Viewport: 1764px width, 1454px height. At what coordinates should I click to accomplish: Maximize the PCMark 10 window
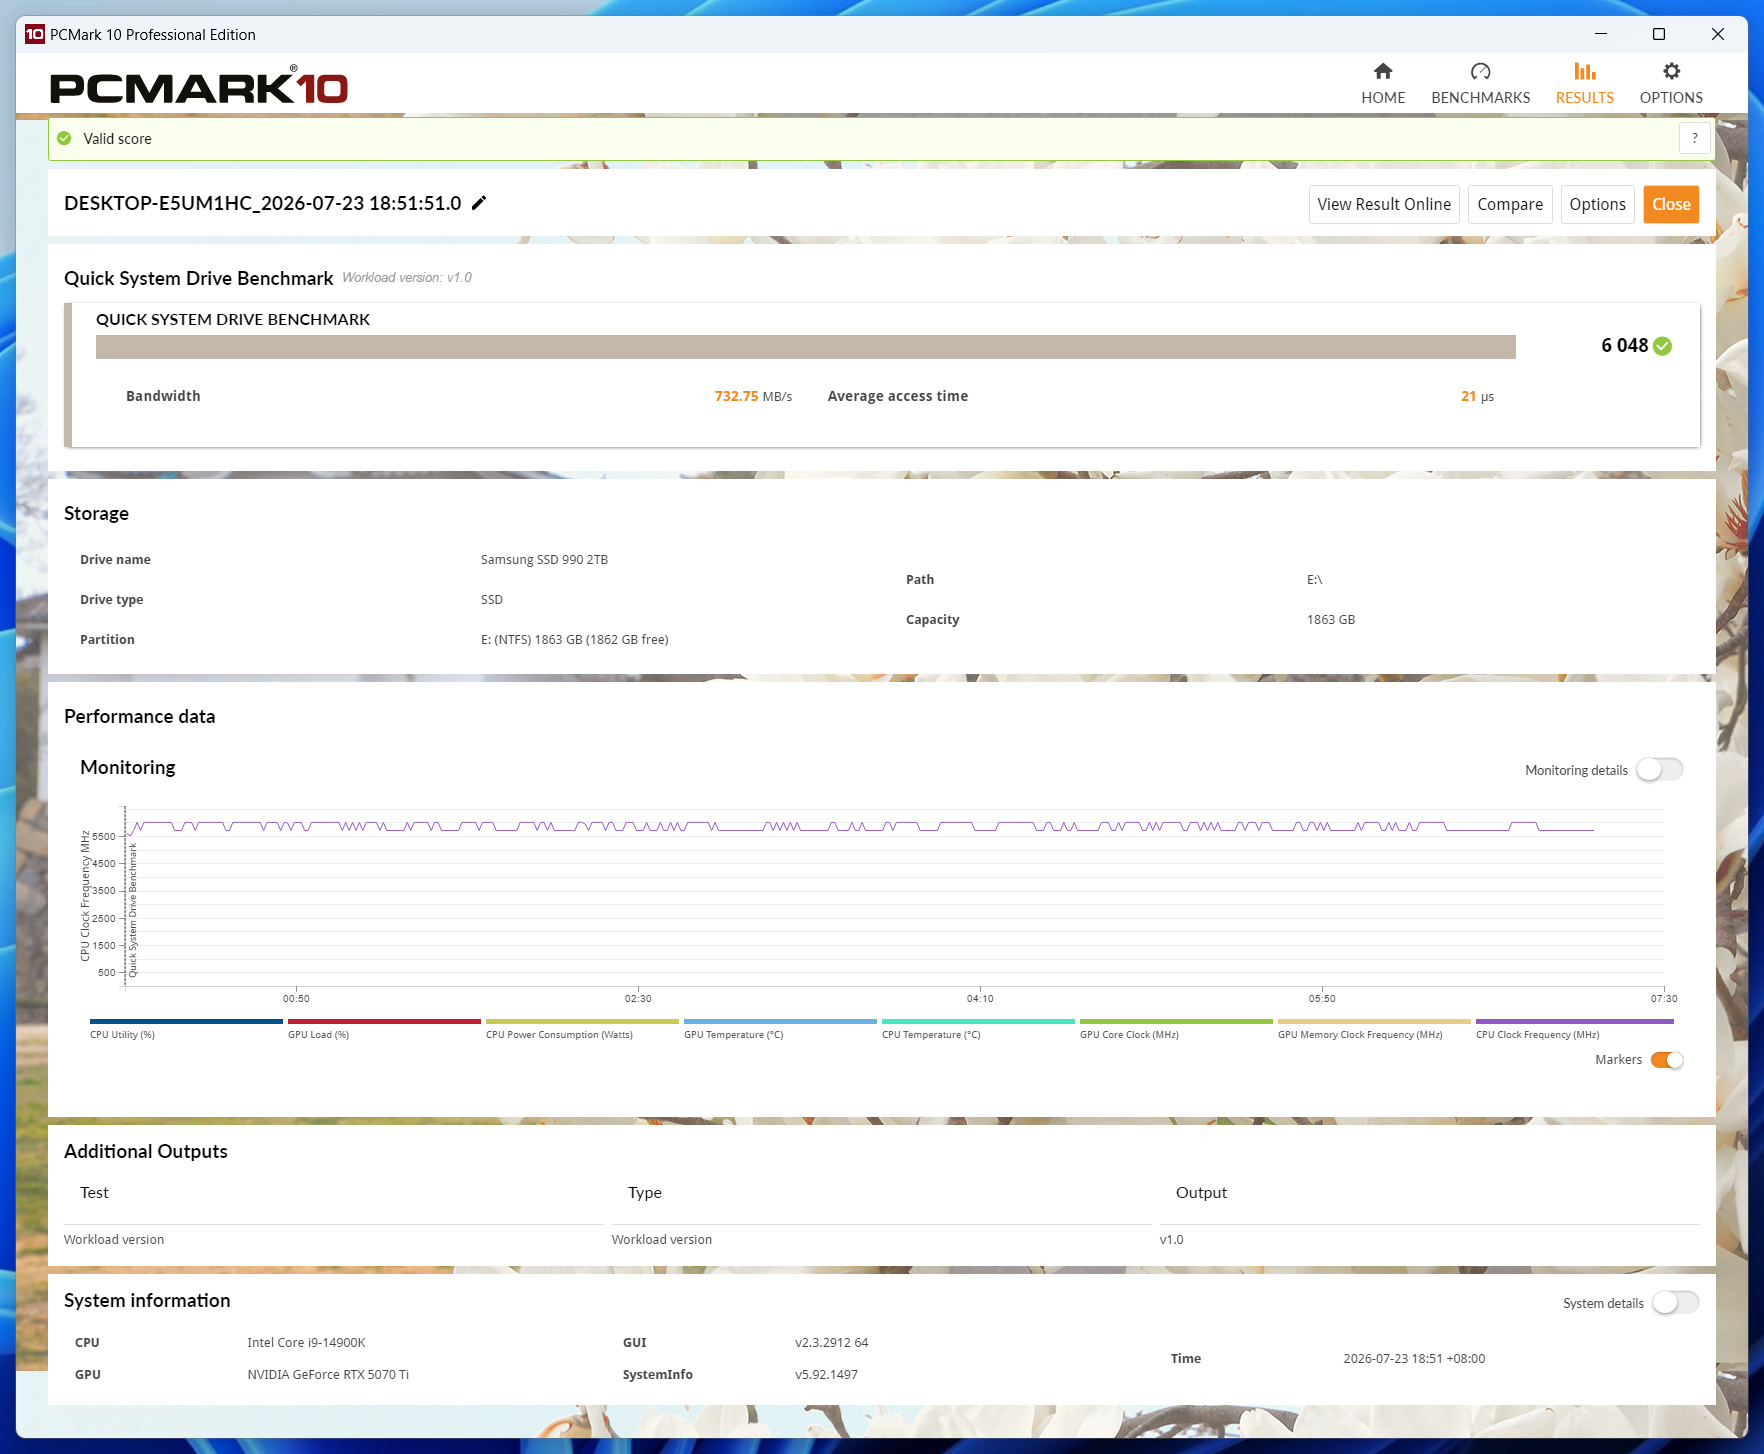[1659, 34]
